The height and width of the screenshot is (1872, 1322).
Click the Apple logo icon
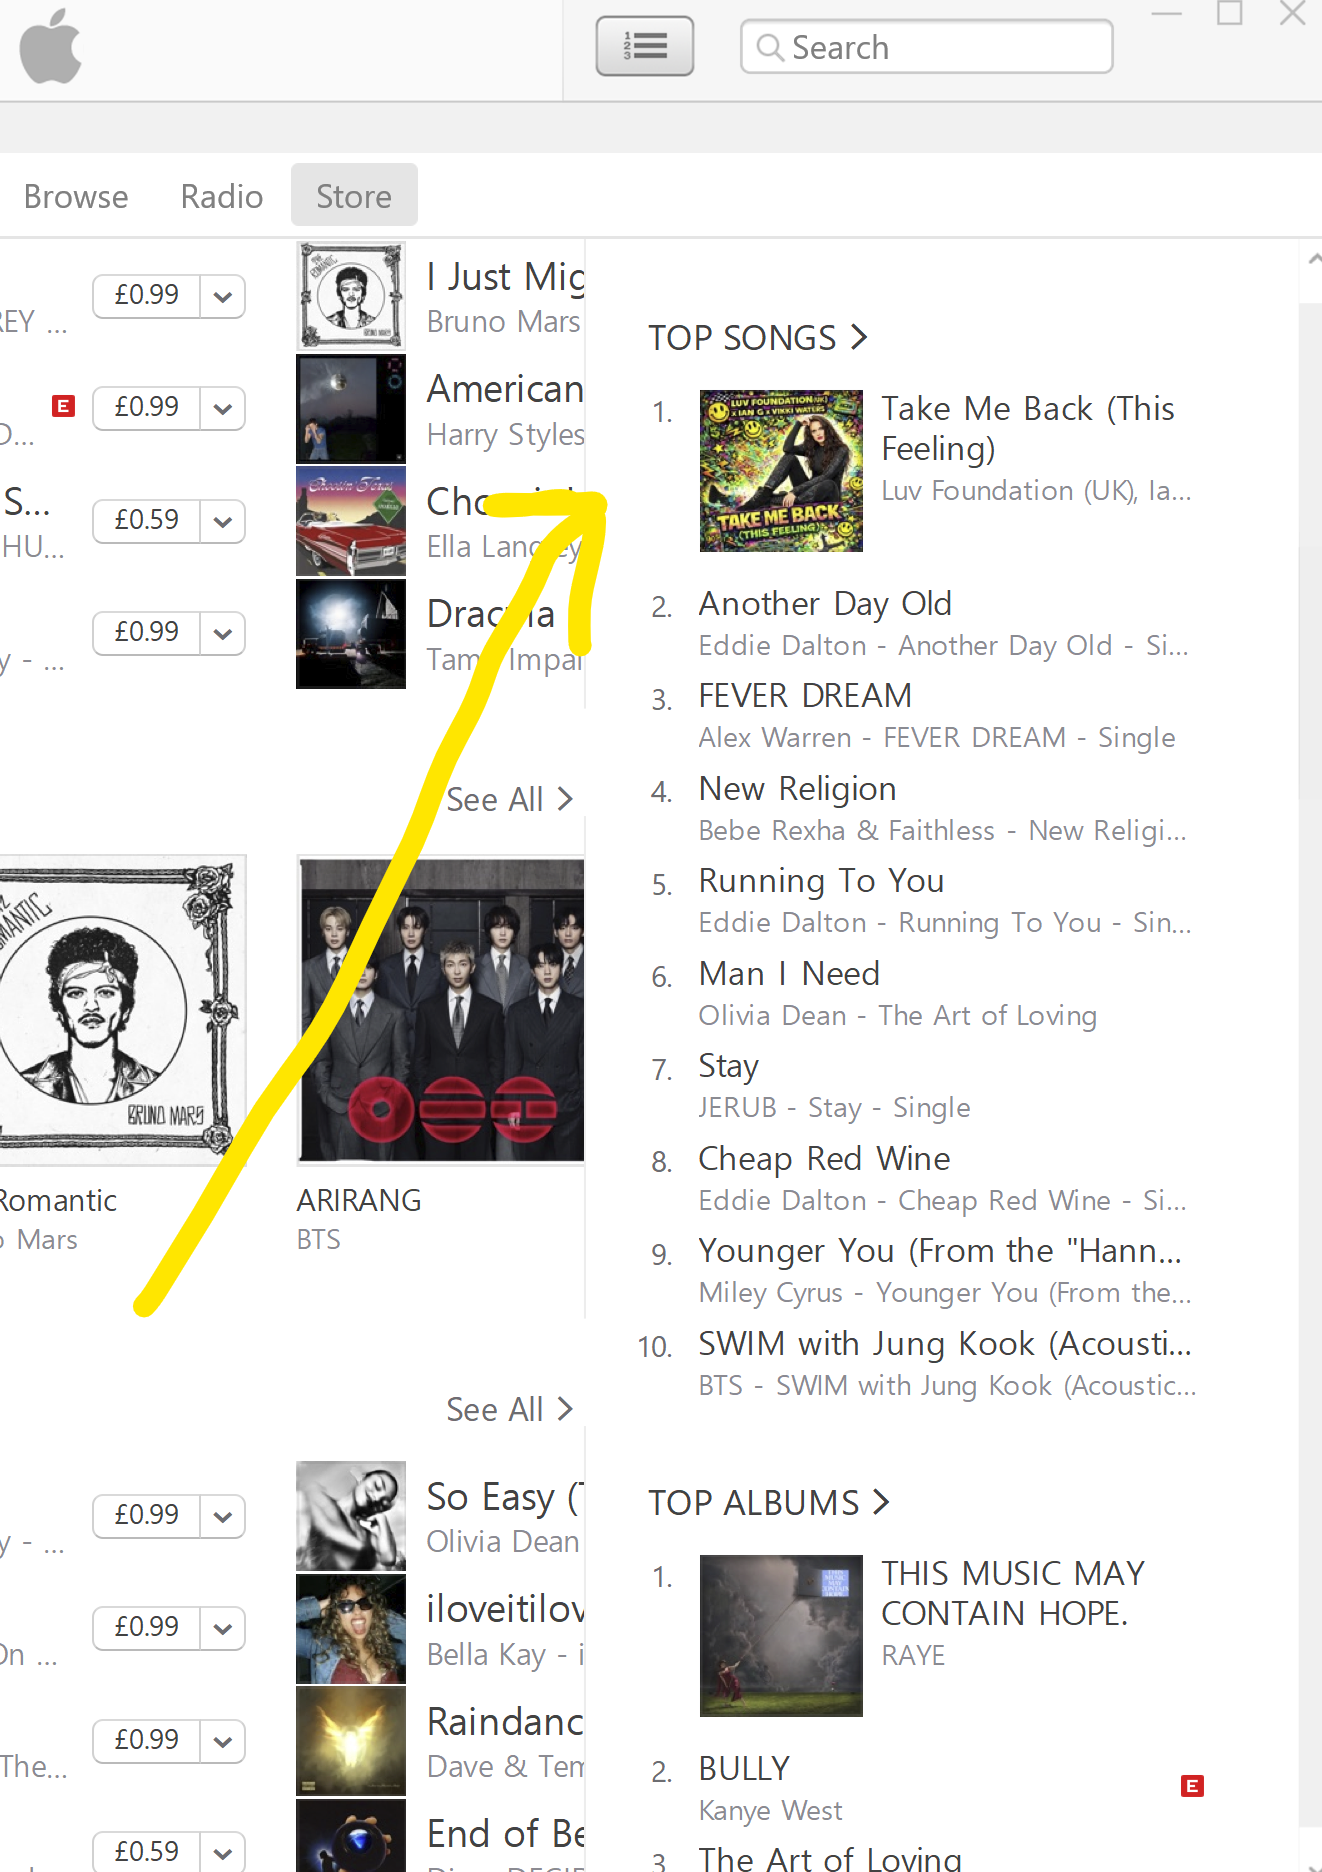[50, 46]
